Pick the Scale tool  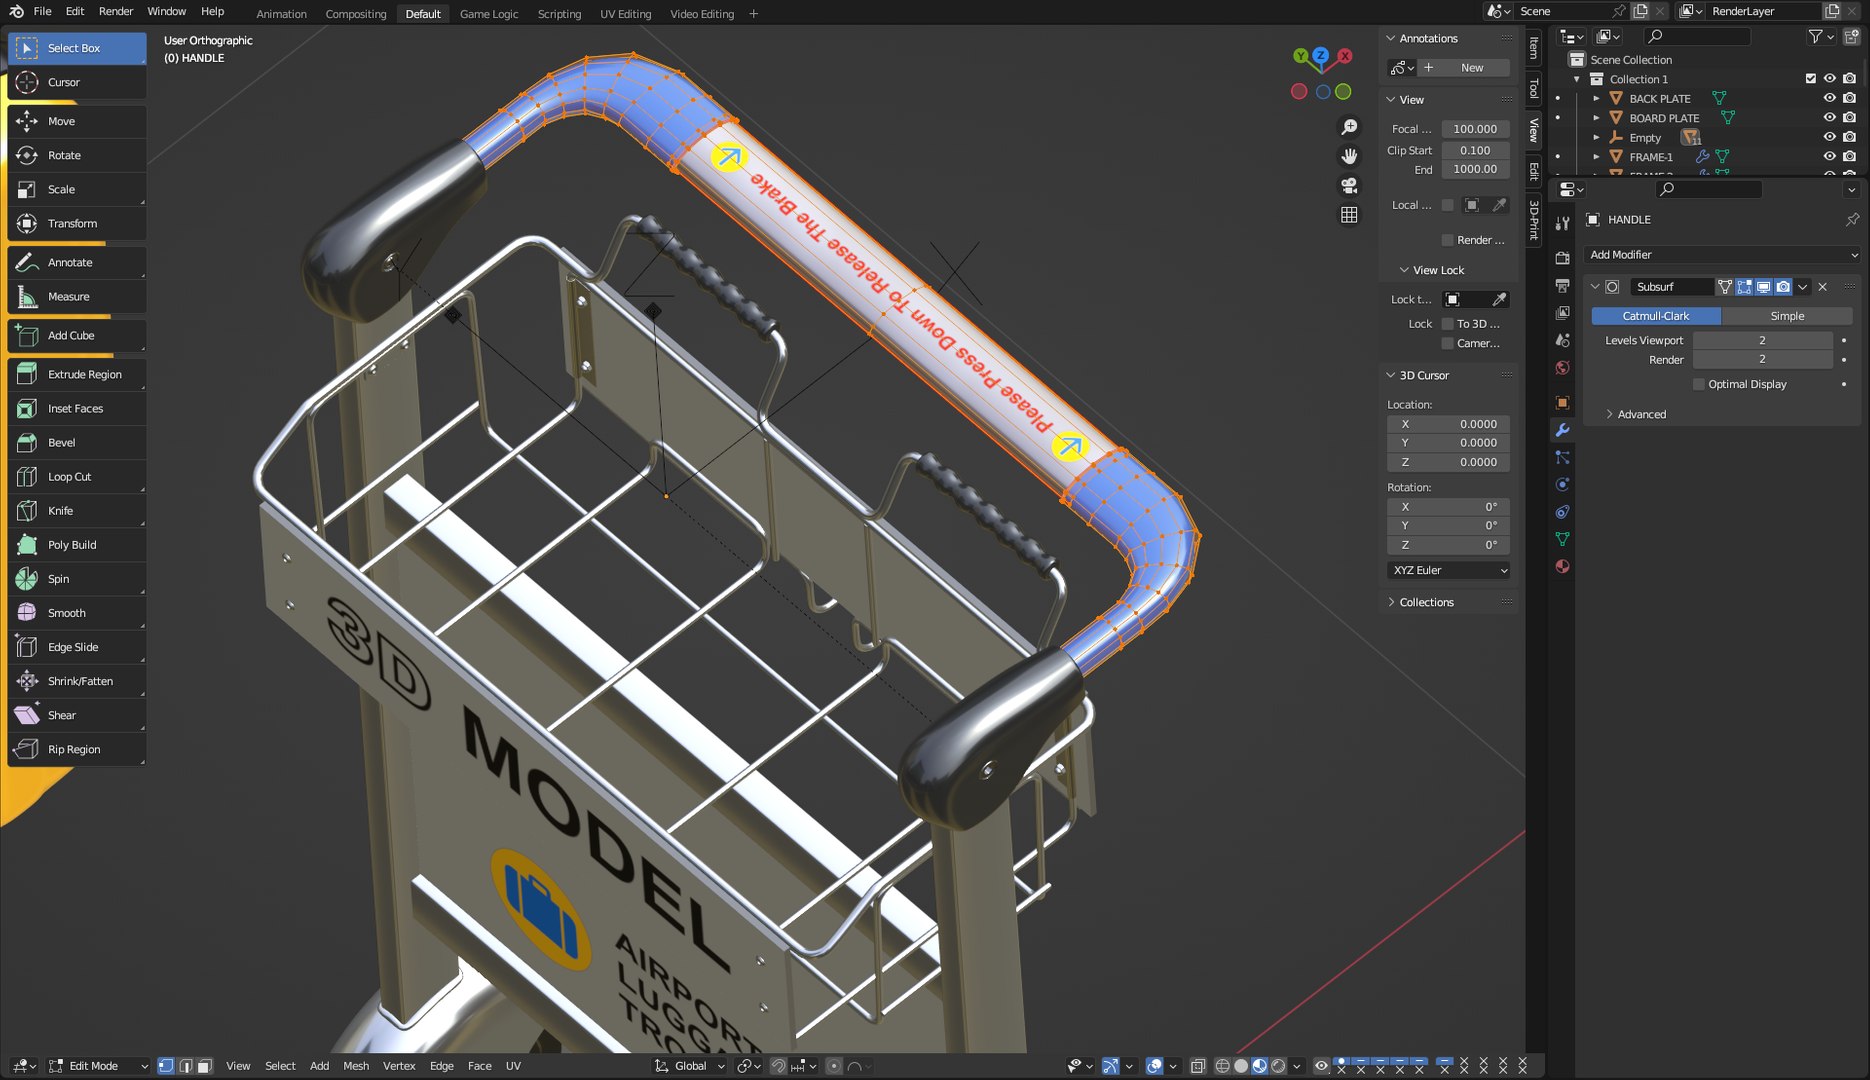pyautogui.click(x=77, y=189)
